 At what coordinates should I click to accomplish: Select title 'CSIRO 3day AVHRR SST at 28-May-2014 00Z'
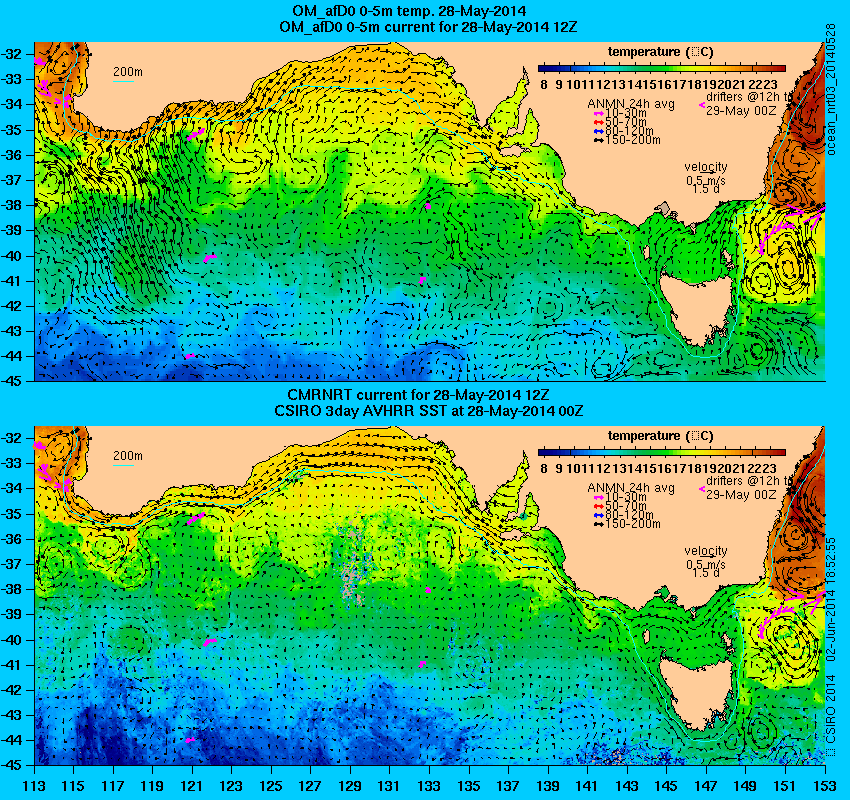click(428, 411)
